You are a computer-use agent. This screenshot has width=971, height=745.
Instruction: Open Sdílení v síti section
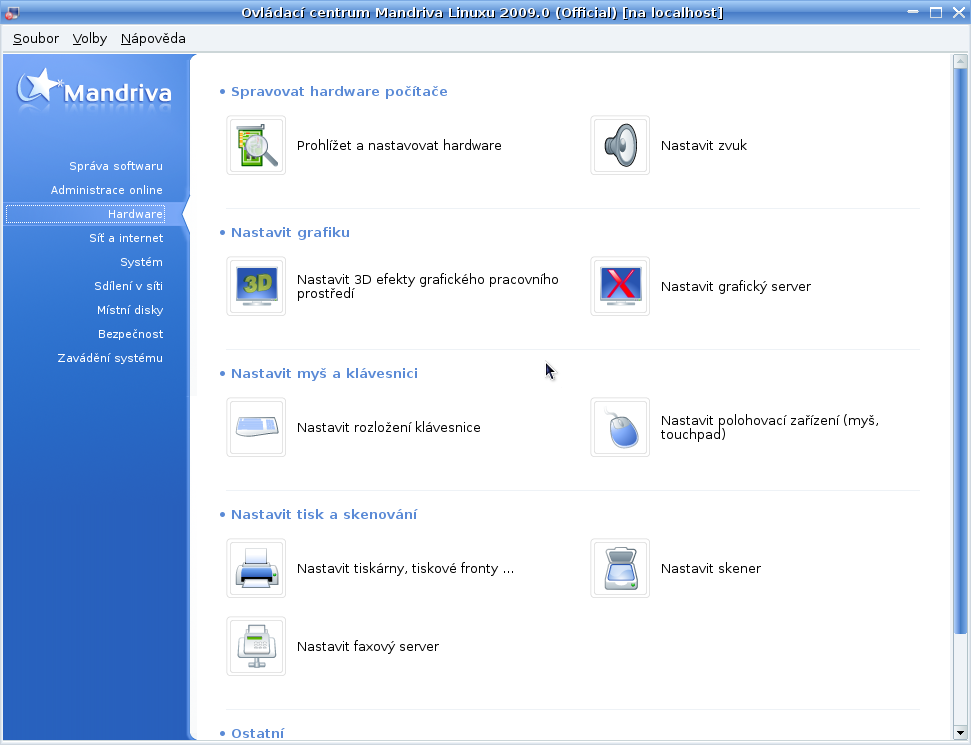[128, 286]
